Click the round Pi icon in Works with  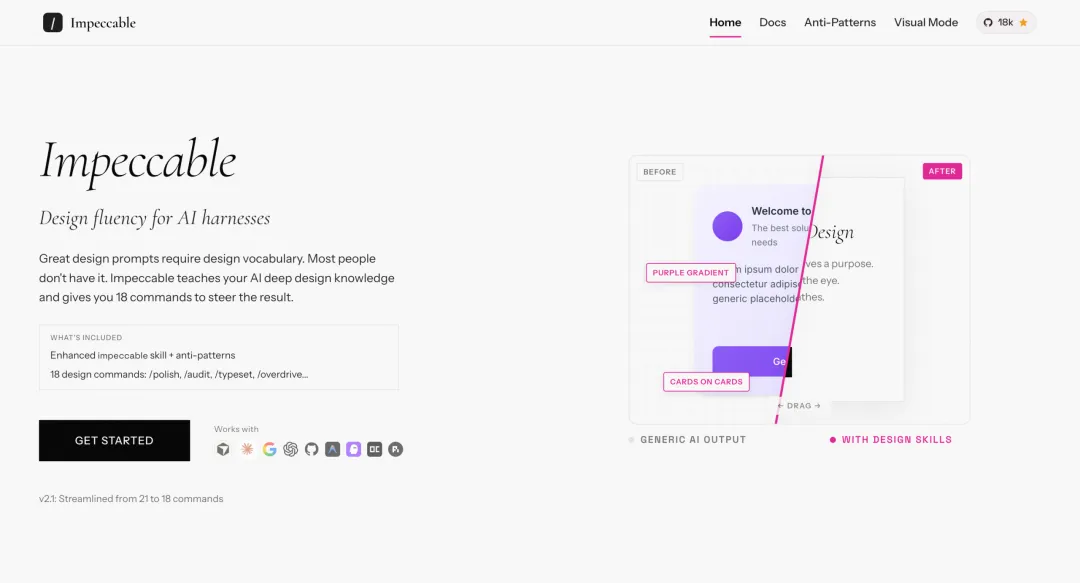click(x=395, y=449)
